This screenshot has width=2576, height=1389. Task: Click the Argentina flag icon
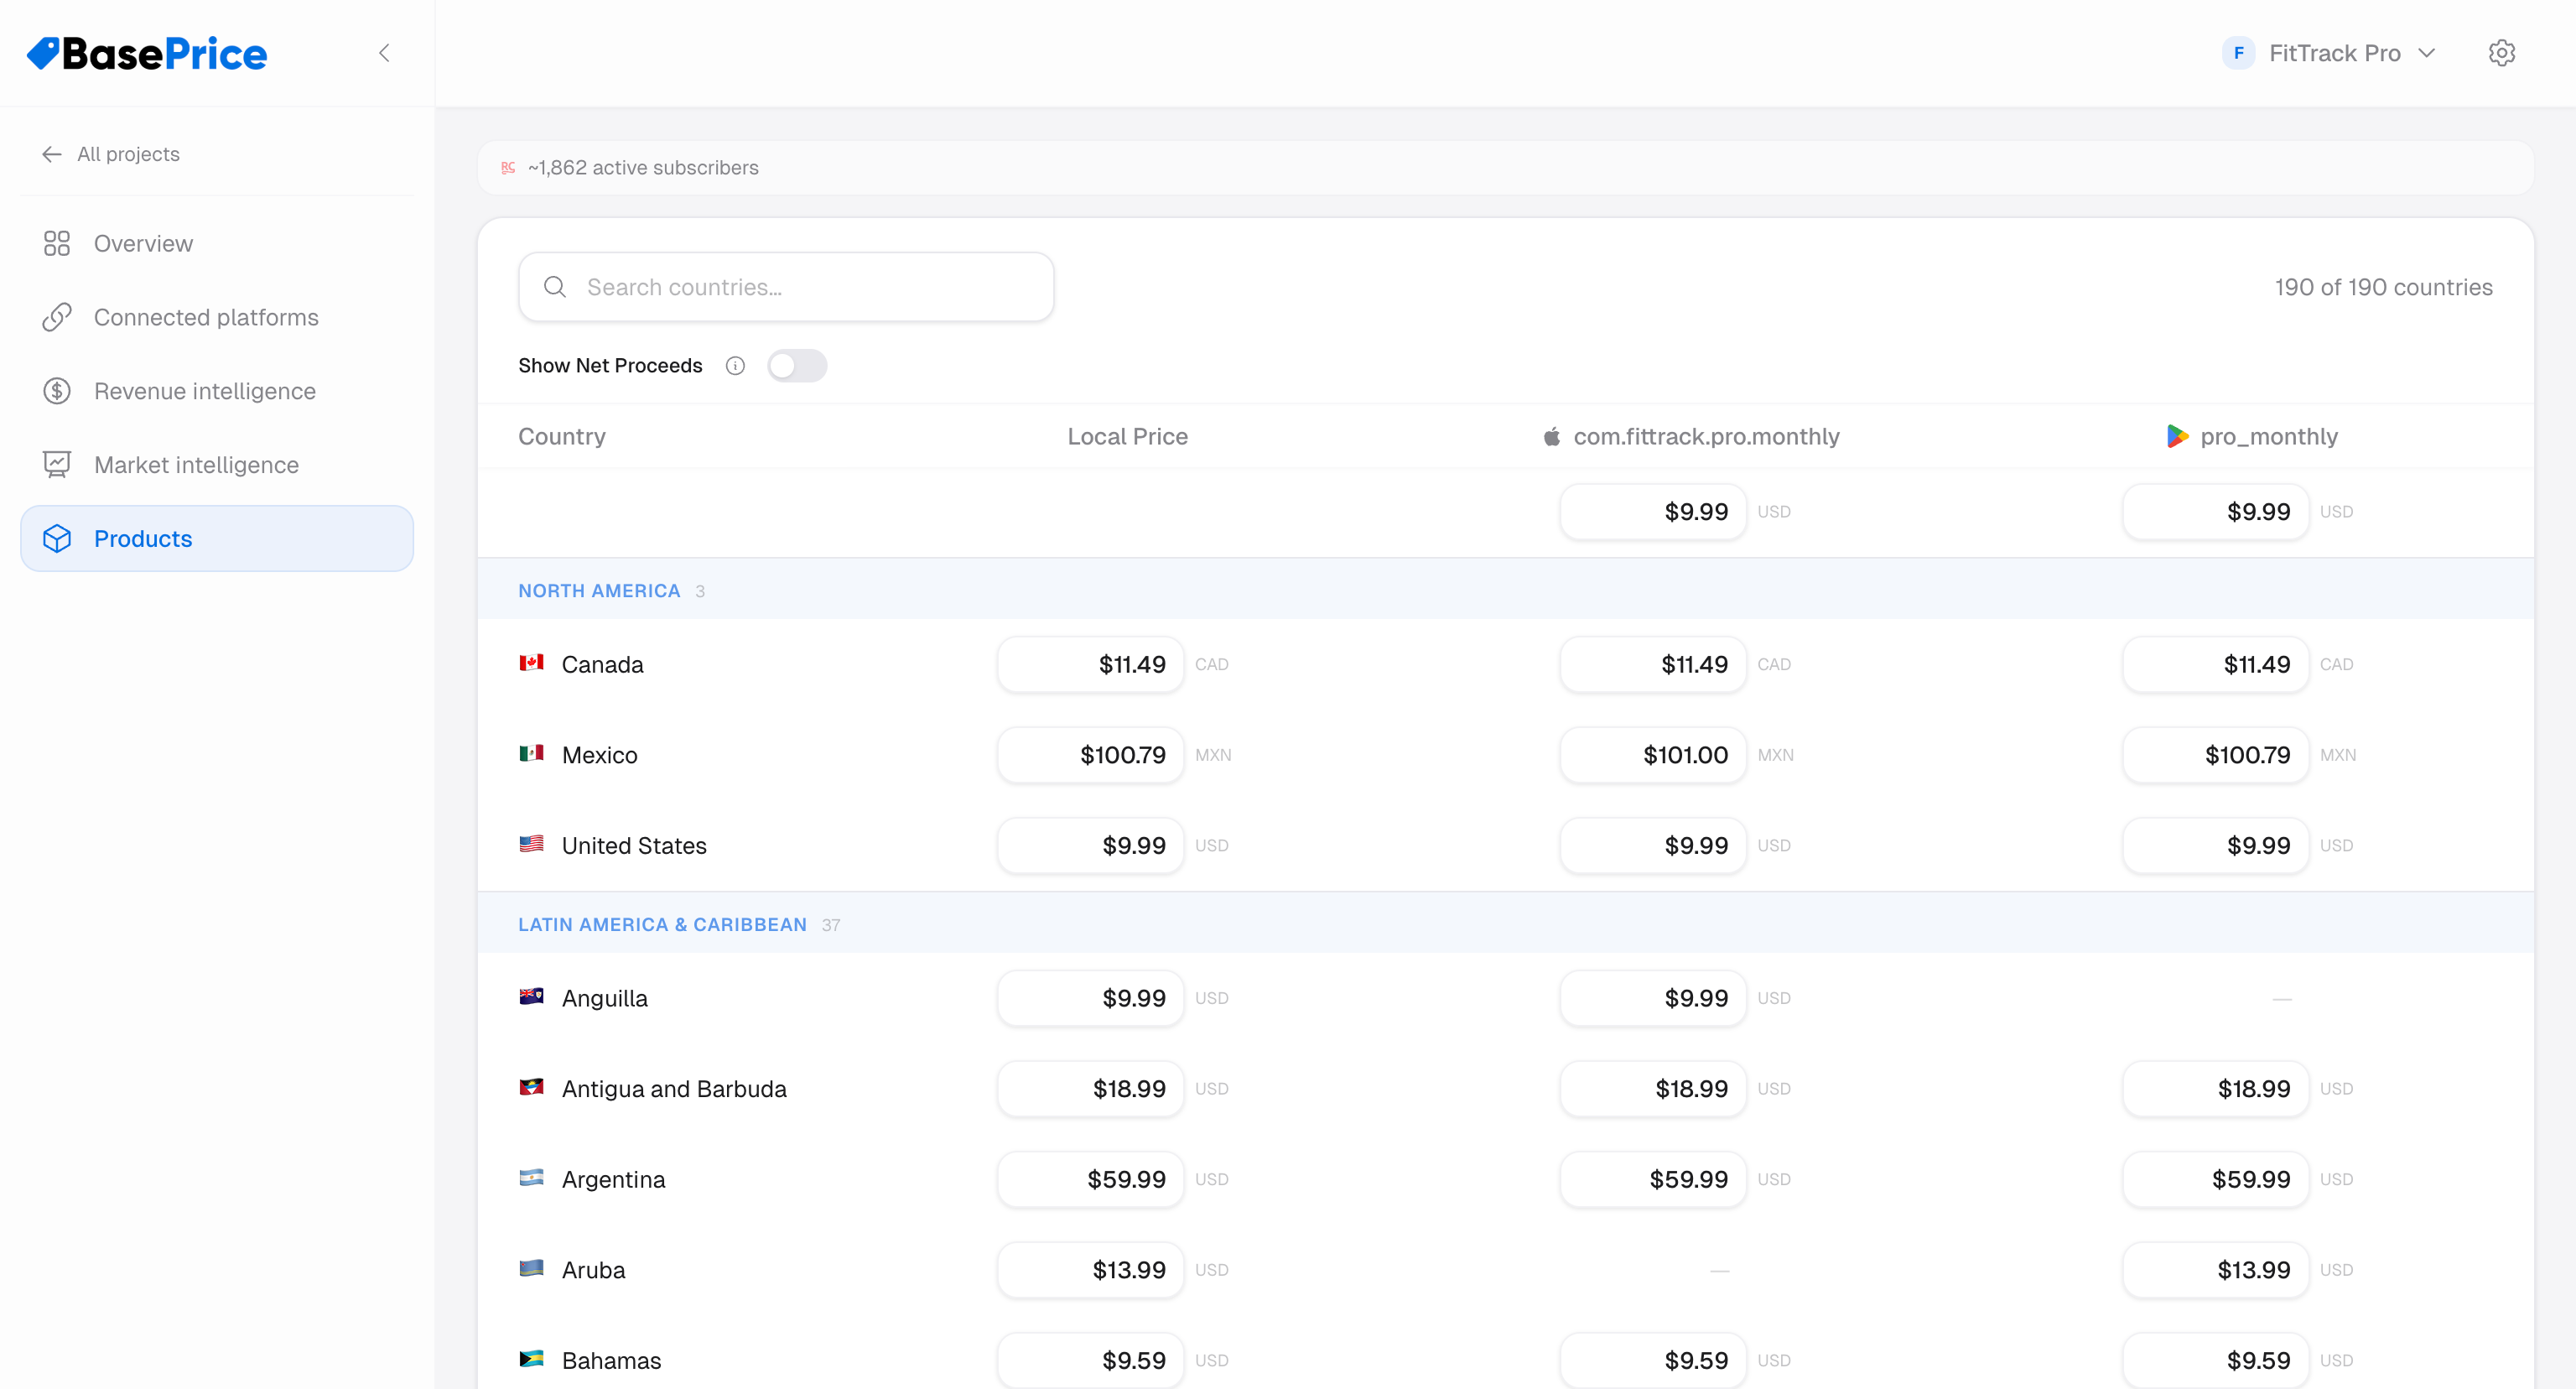(532, 1178)
